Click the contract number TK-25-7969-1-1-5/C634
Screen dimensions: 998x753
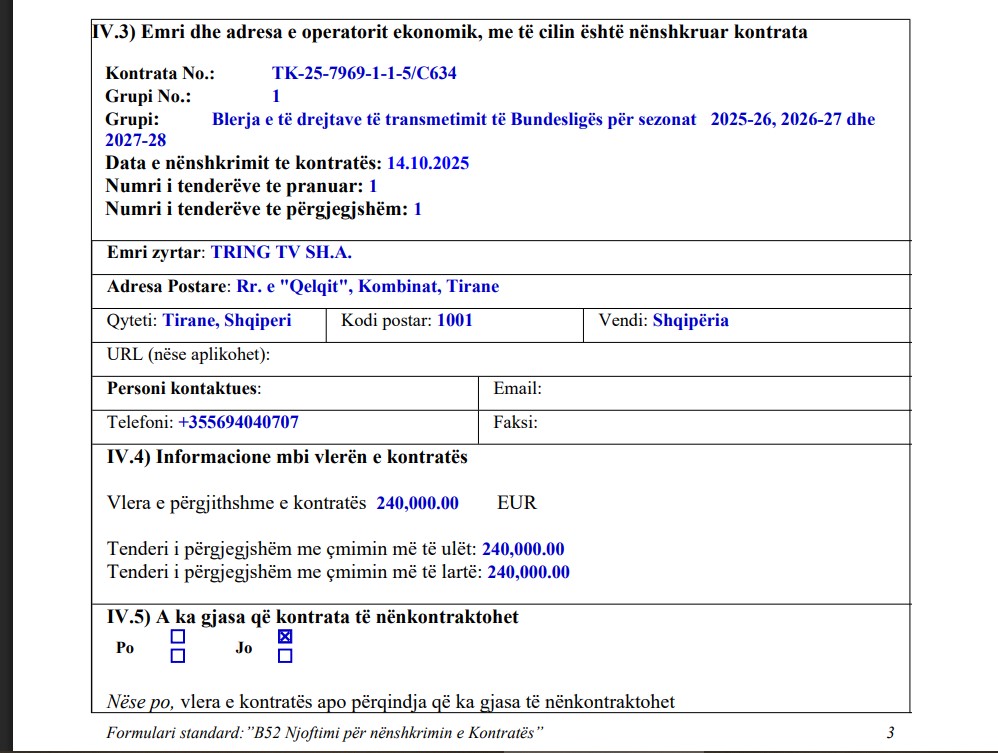364,74
